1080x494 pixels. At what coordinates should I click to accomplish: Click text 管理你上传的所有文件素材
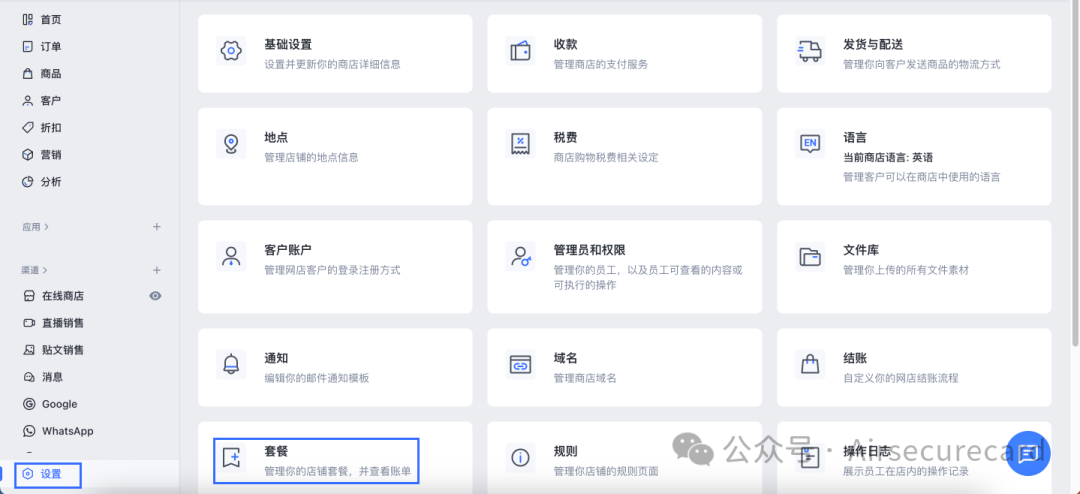[x=906, y=270]
